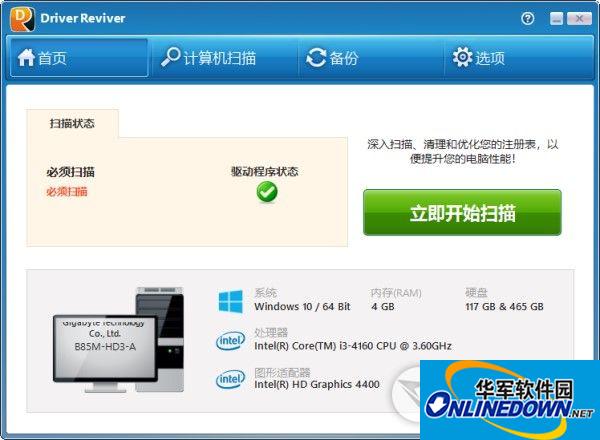The width and height of the screenshot is (600, 440).
Task: Select the 扫描状态 panel tab
Action: [x=72, y=123]
